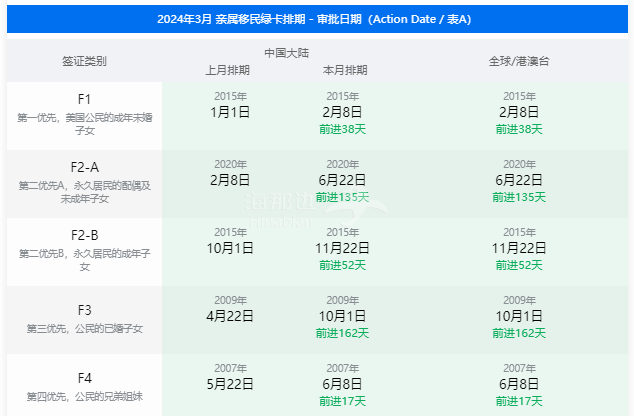Click 前进38天 in China mainland this month column
The height and width of the screenshot is (416, 634).
coord(342,129)
